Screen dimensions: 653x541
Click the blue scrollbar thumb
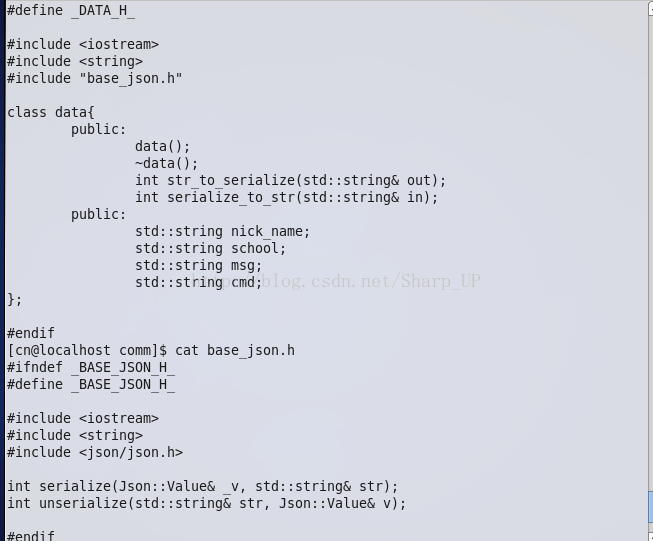click(650, 506)
